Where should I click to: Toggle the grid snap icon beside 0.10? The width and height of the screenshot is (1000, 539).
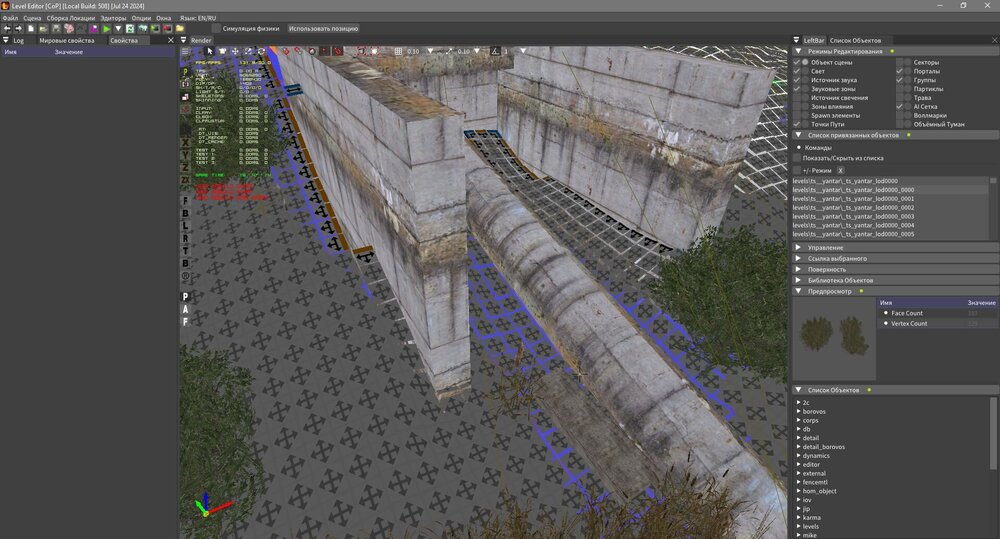tap(399, 51)
